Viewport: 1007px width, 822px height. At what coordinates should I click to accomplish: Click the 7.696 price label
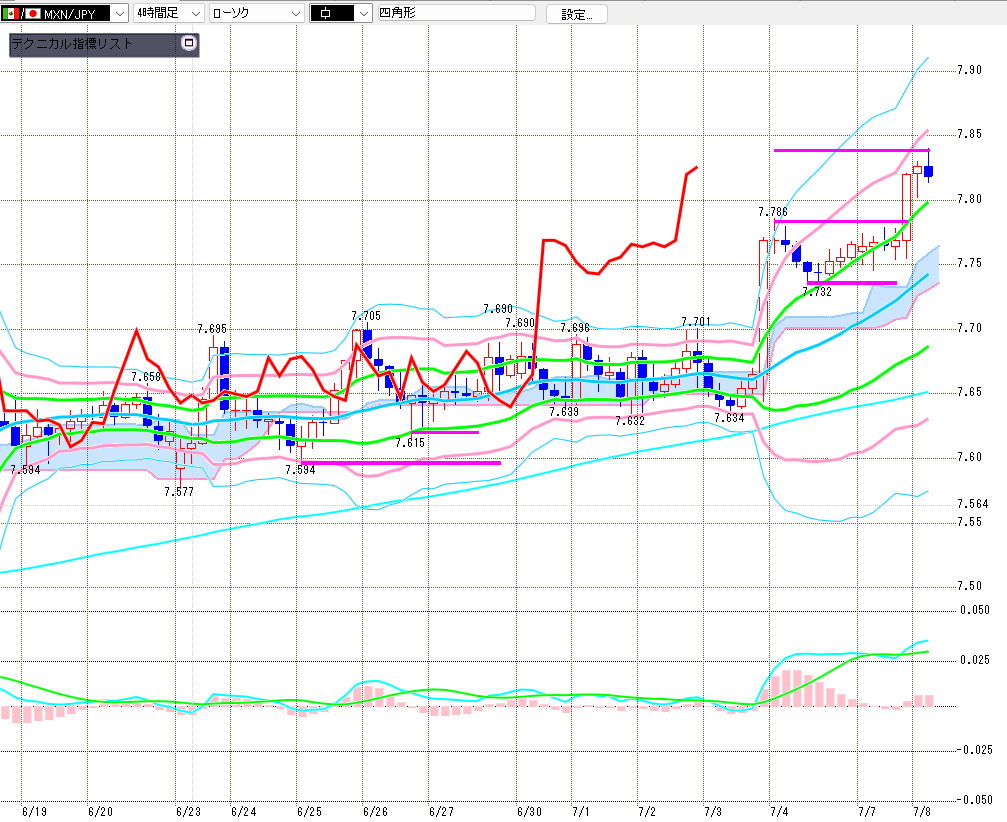(575, 328)
